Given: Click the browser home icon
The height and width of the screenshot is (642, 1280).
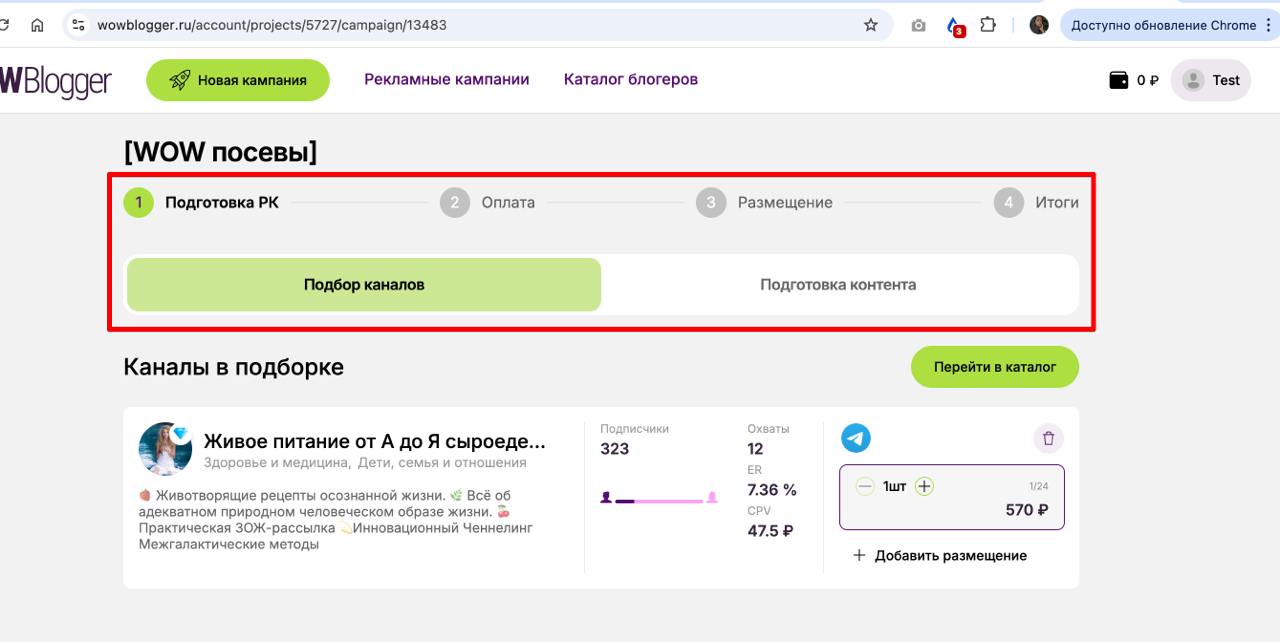Looking at the screenshot, I should 37,25.
